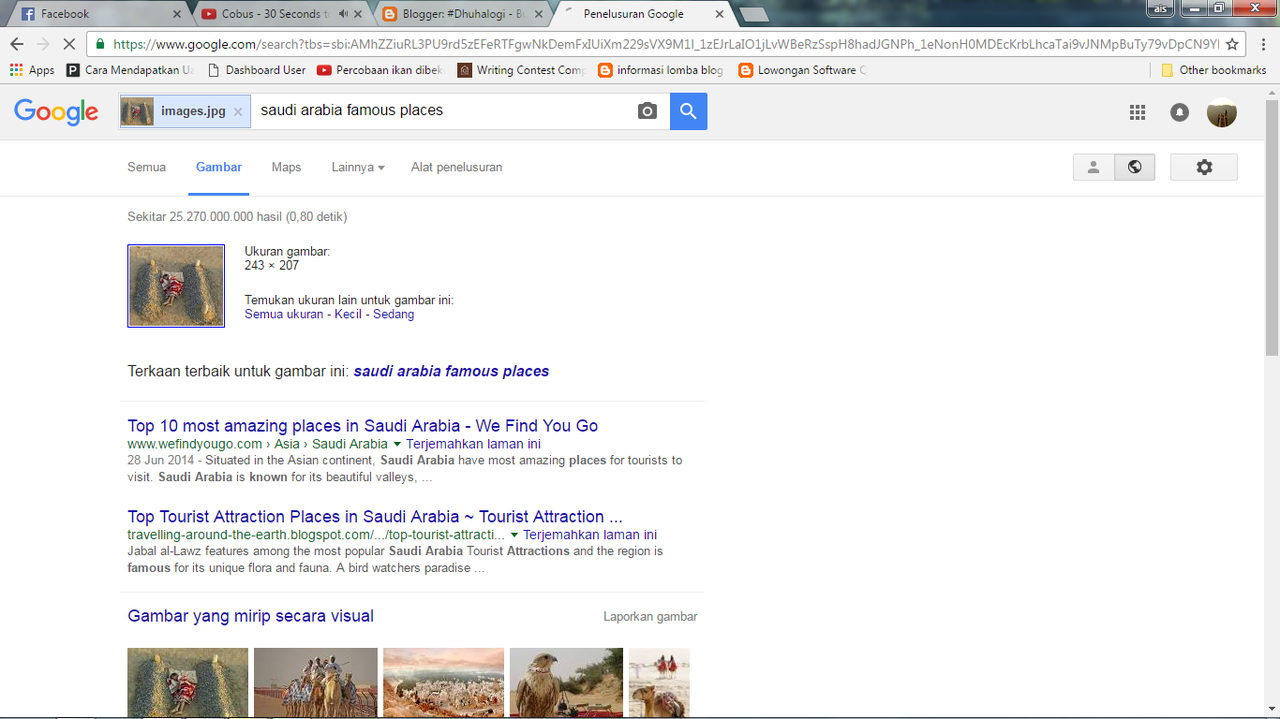The width and height of the screenshot is (1280, 719).
Task: Expand wefindyougo result options arrow
Action: coord(397,444)
